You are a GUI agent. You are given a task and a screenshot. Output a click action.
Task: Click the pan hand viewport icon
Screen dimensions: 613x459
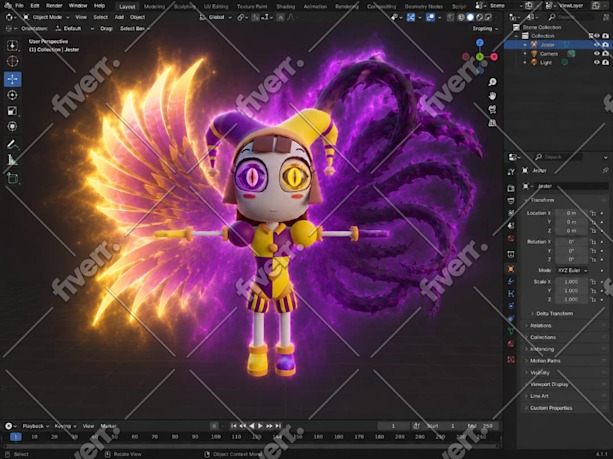[x=492, y=96]
